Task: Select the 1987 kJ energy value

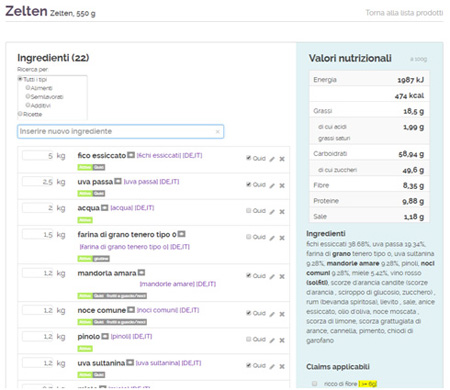Action: pyautogui.click(x=411, y=80)
